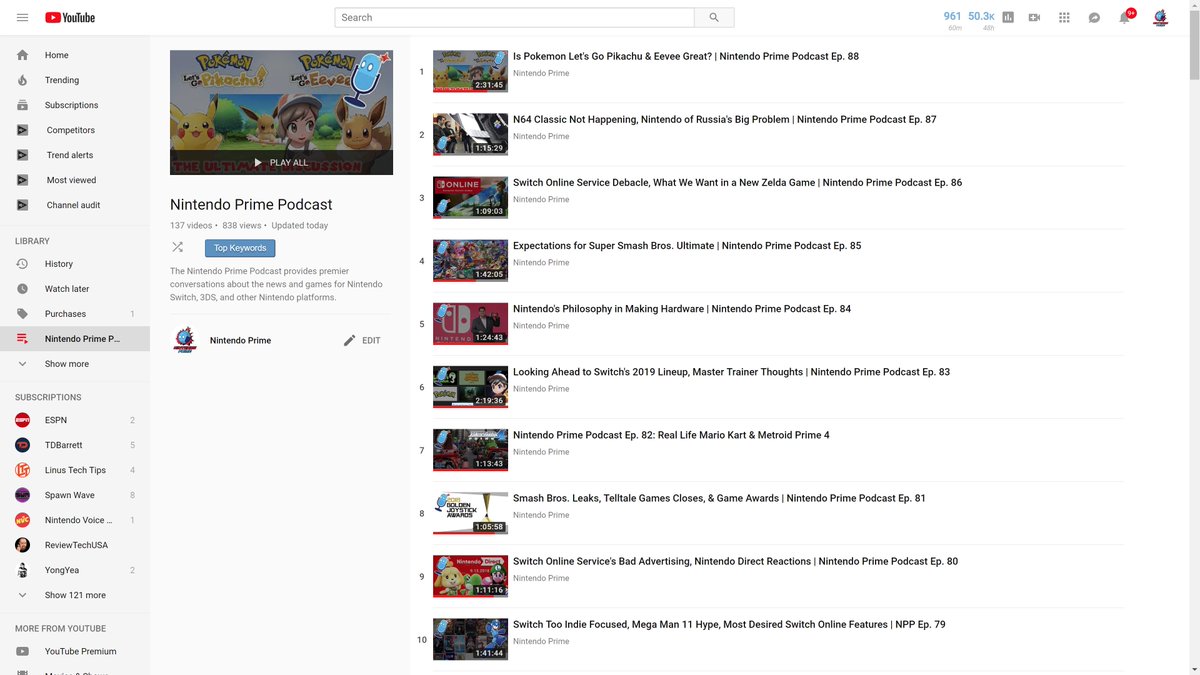The height and width of the screenshot is (675, 1200).
Task: Open the Nintendo Voice subscription
Action: (75, 520)
